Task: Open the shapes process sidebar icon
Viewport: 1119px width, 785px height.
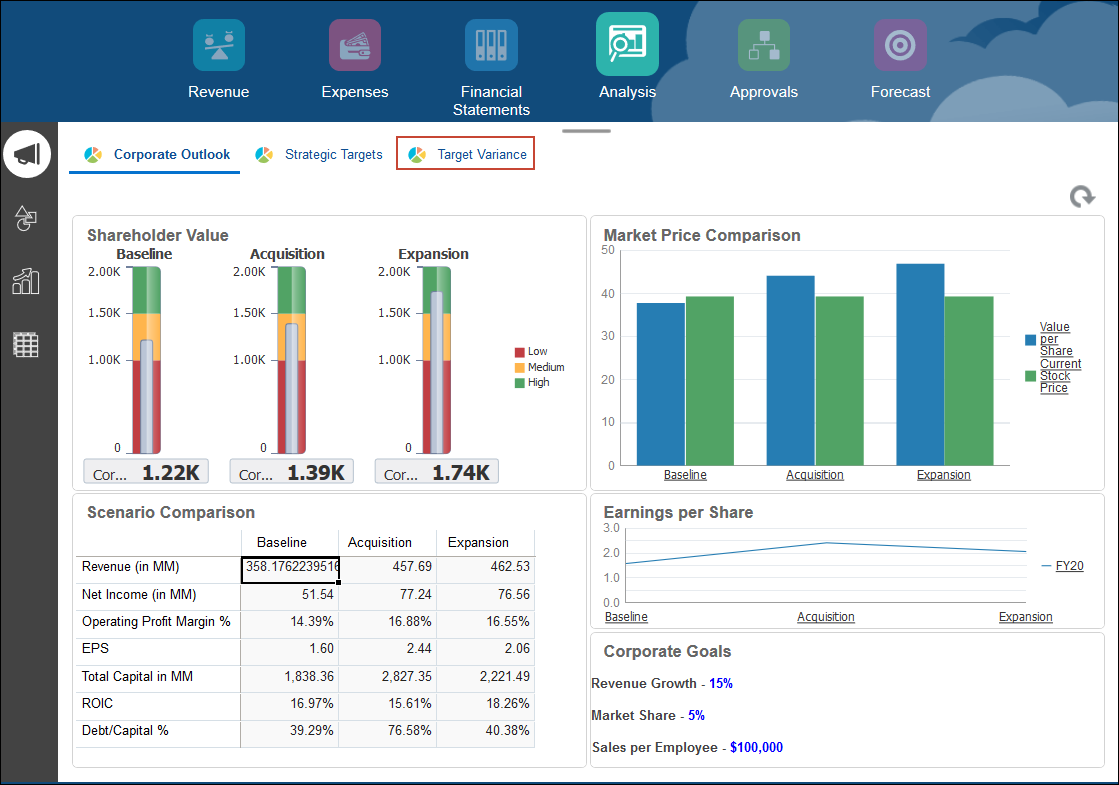Action: pos(27,219)
